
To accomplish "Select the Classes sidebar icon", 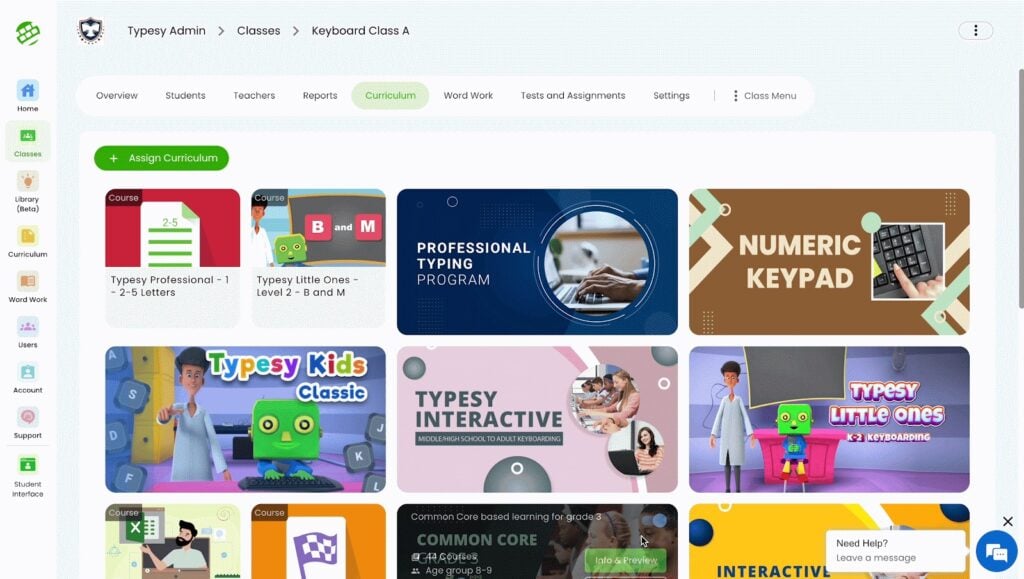I will click(x=27, y=141).
